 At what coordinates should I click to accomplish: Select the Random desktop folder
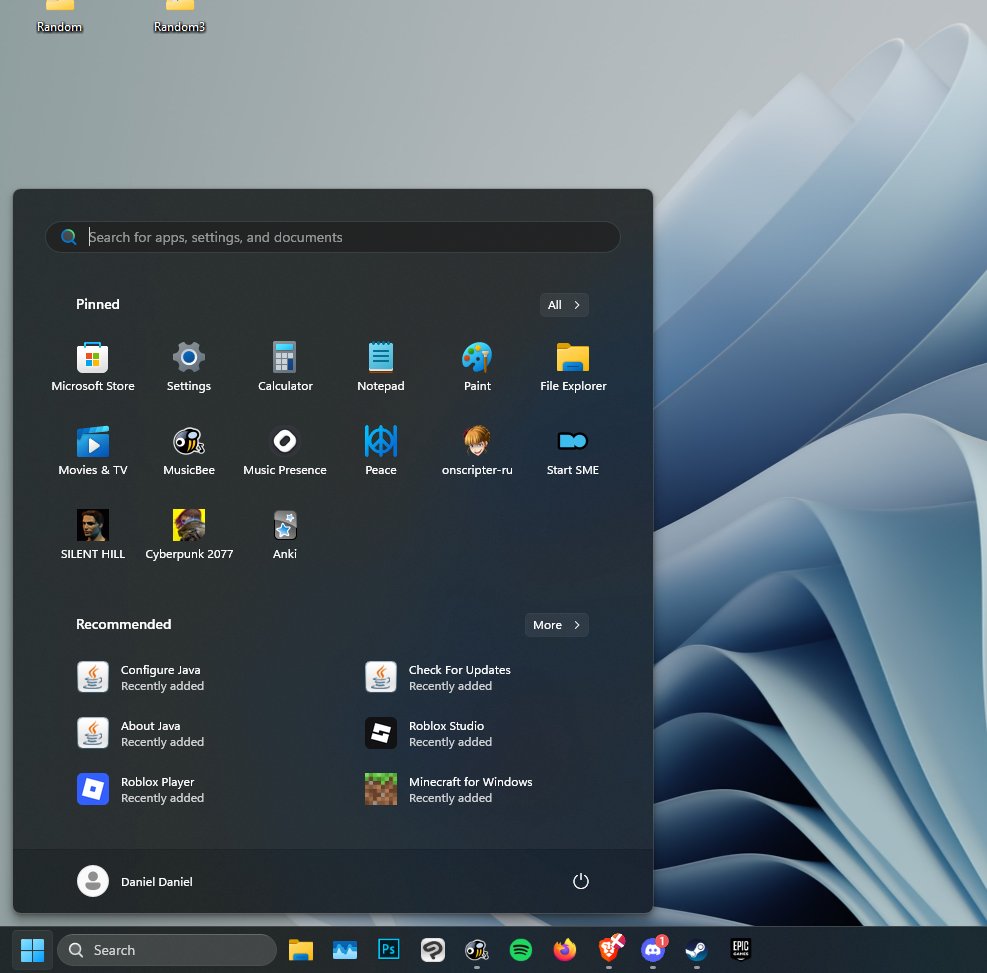click(59, 18)
